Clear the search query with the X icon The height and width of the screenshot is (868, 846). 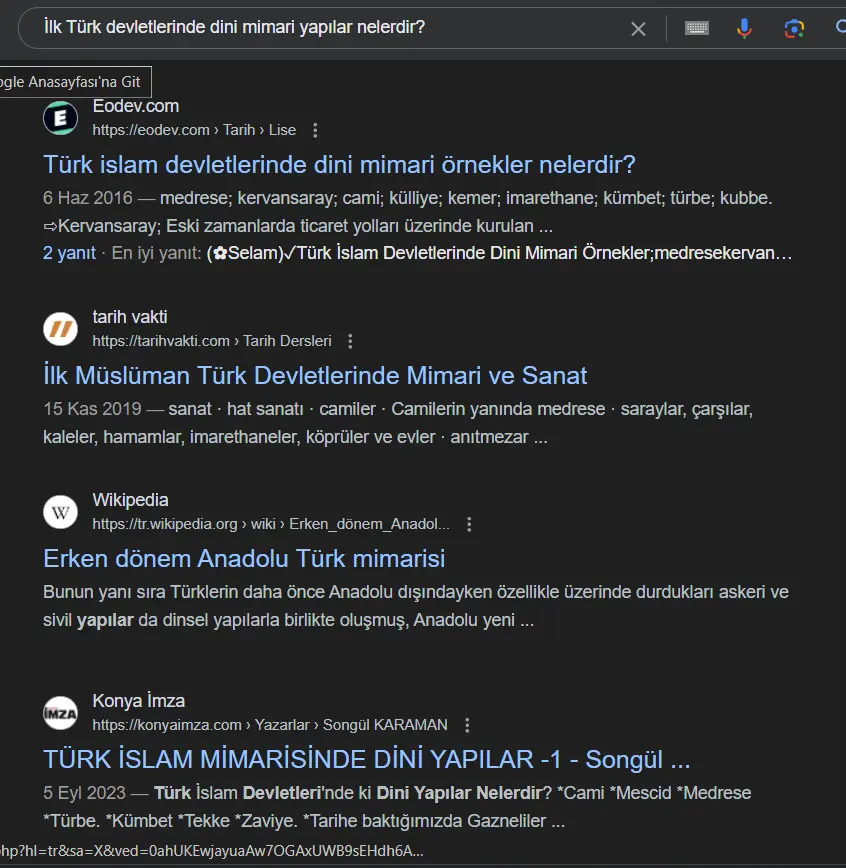tap(638, 29)
